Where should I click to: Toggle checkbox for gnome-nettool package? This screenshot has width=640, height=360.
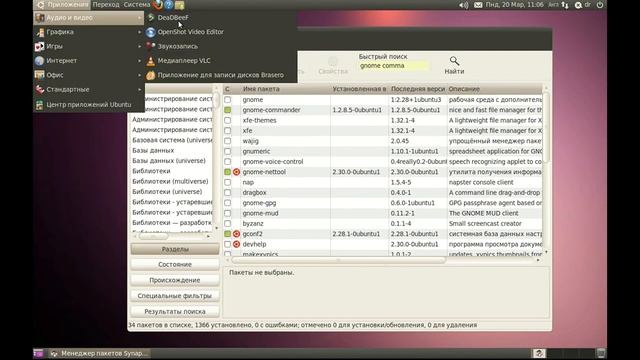point(228,172)
